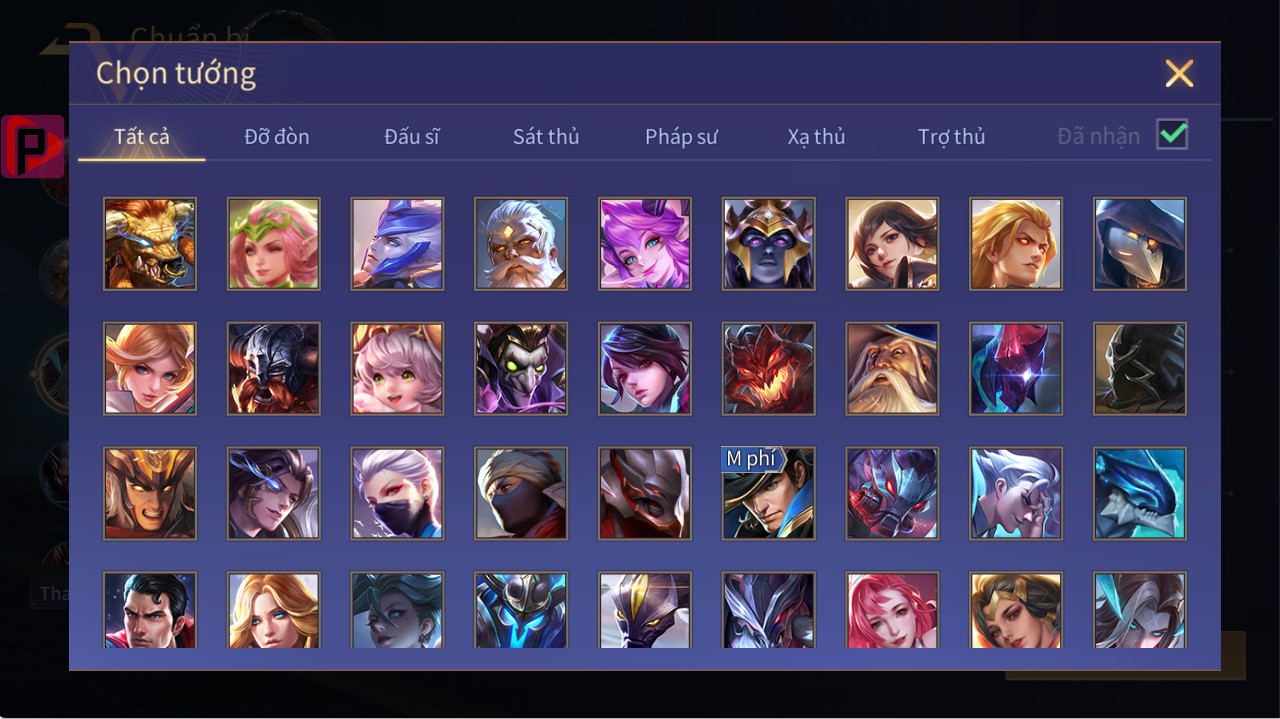The height and width of the screenshot is (719, 1280).
Task: Select the Superman hero portrait
Action: pos(150,610)
